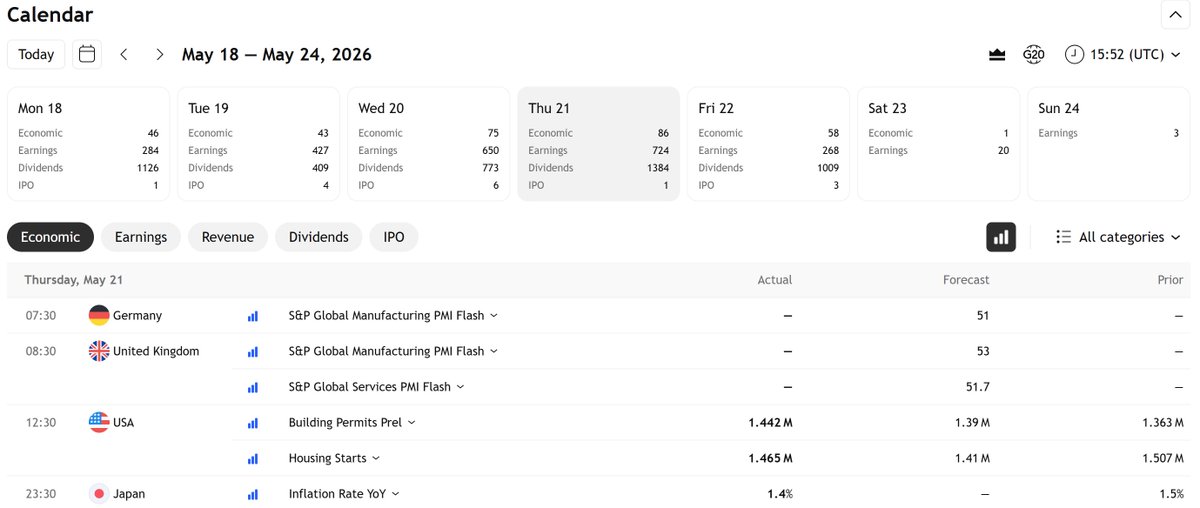Click importance bars icon in Germany row
1200x508 pixels.
[x=253, y=316]
